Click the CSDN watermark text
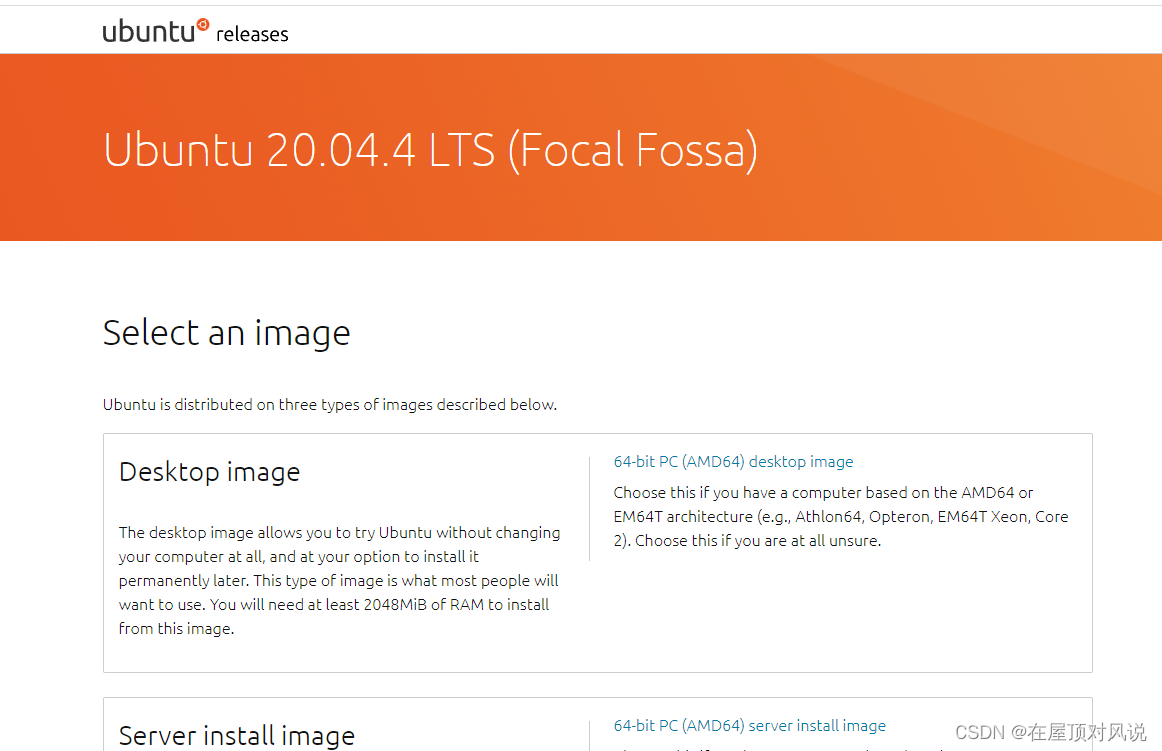Image resolution: width=1162 pixels, height=751 pixels. pyautogui.click(x=1050, y=732)
